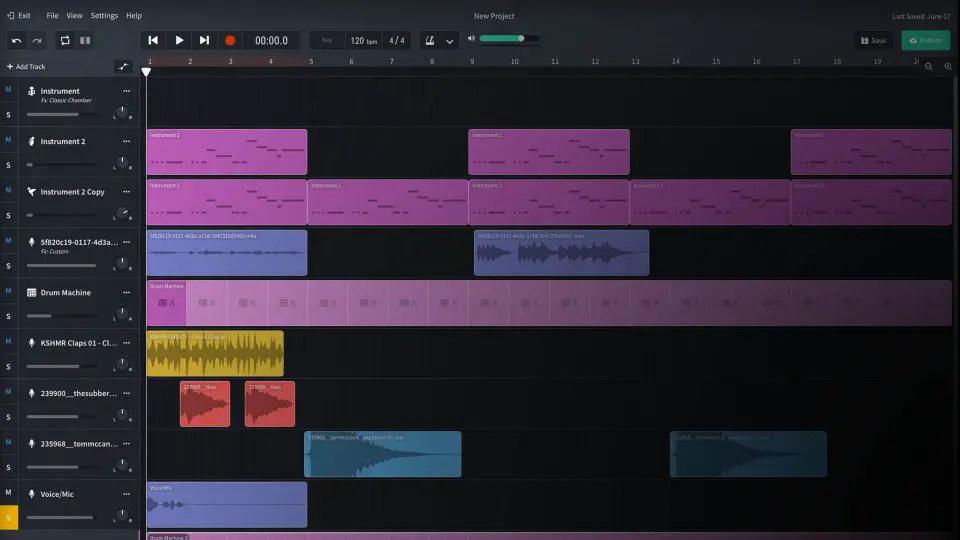
Task: Click the Instrument track piano icon
Action: point(31,91)
